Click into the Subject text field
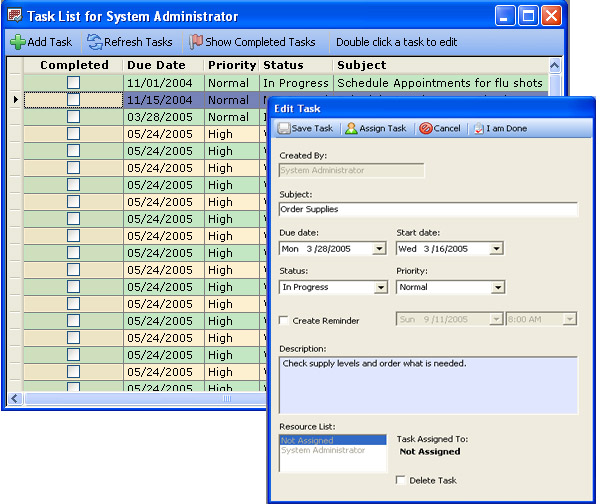The image size is (600, 504). 428,210
